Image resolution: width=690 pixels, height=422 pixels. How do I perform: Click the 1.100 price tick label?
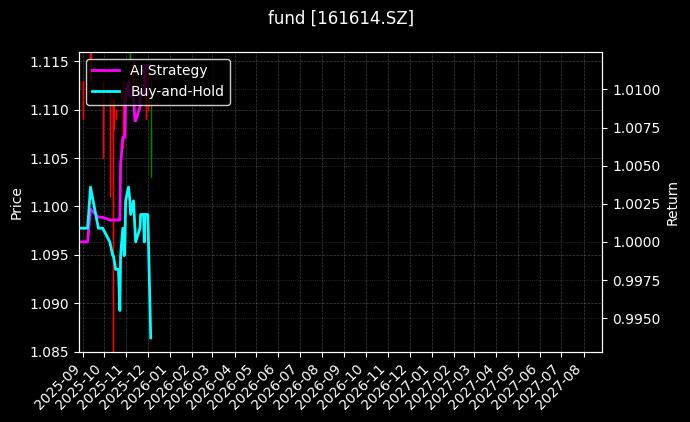tap(49, 207)
